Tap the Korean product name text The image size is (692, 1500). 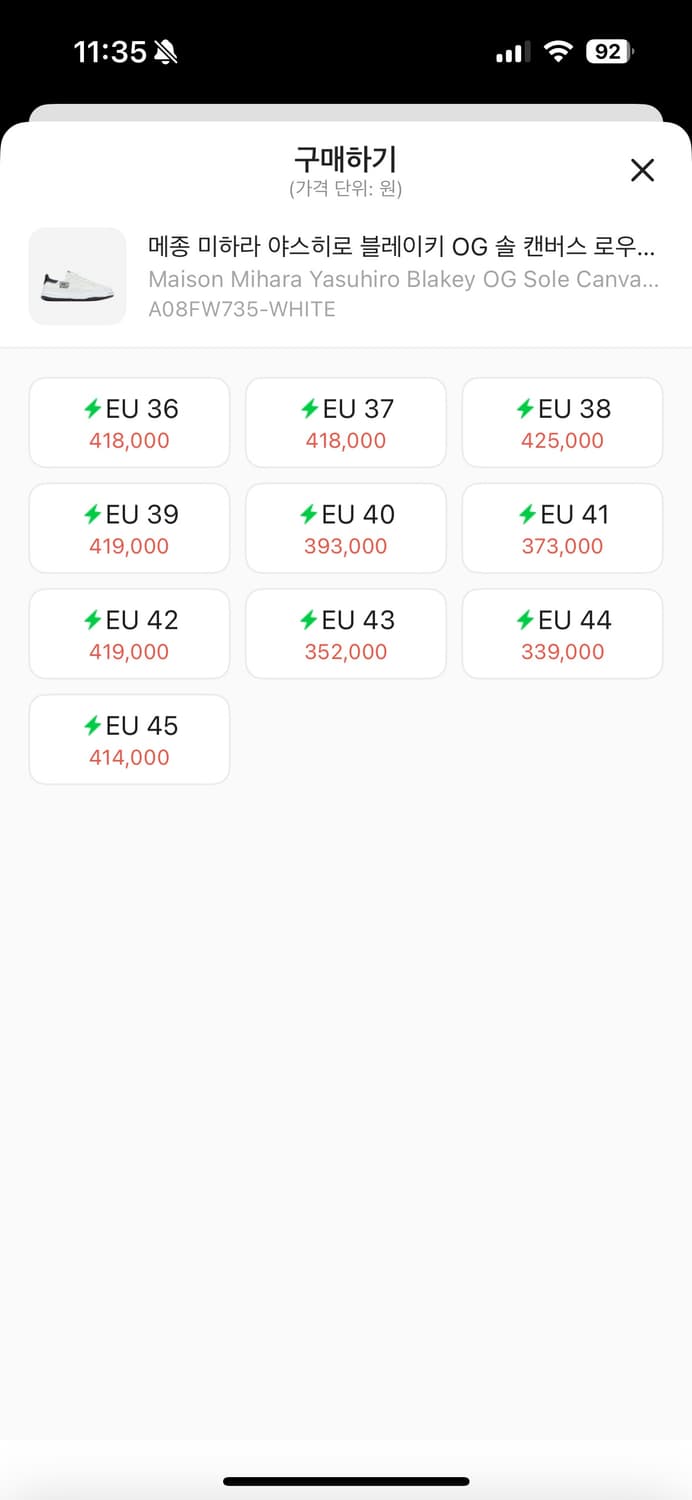(x=402, y=246)
